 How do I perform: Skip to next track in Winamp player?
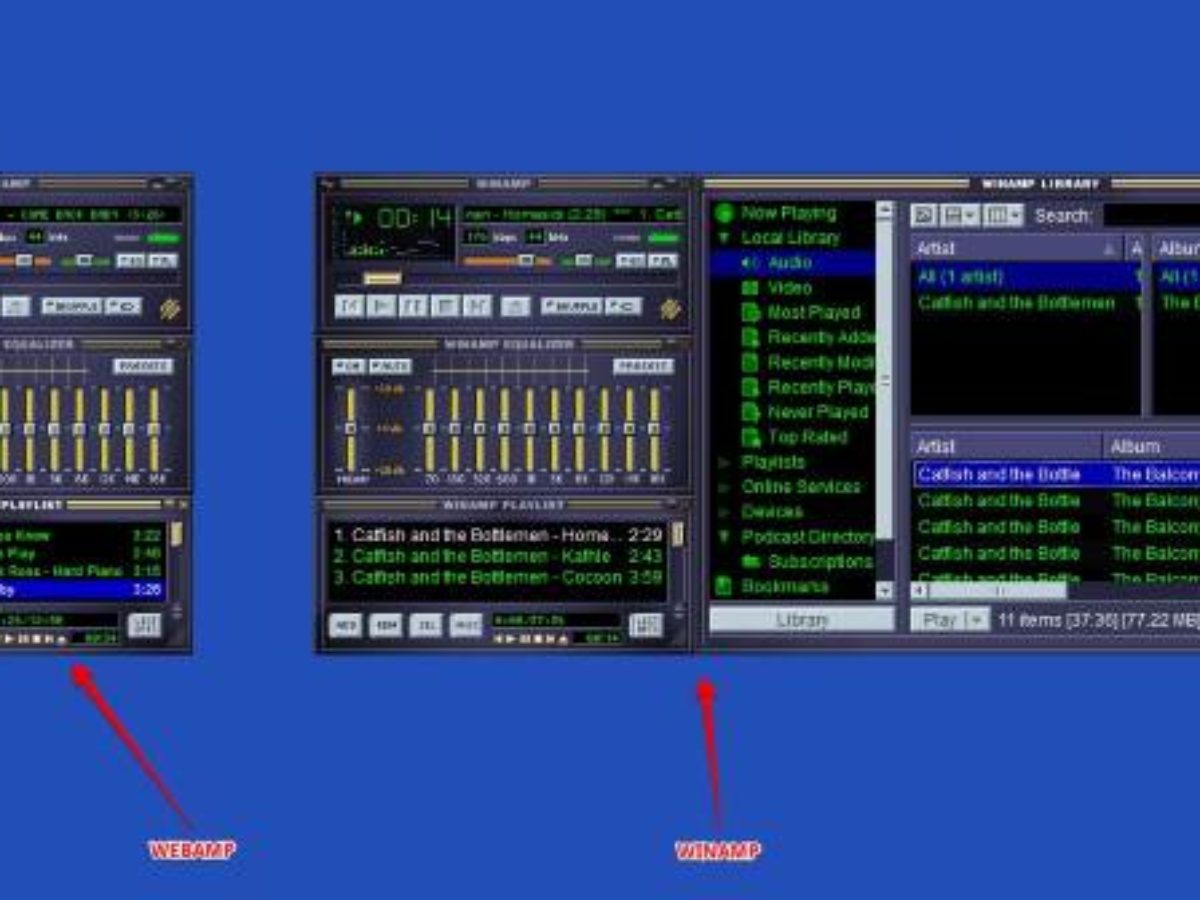point(477,306)
